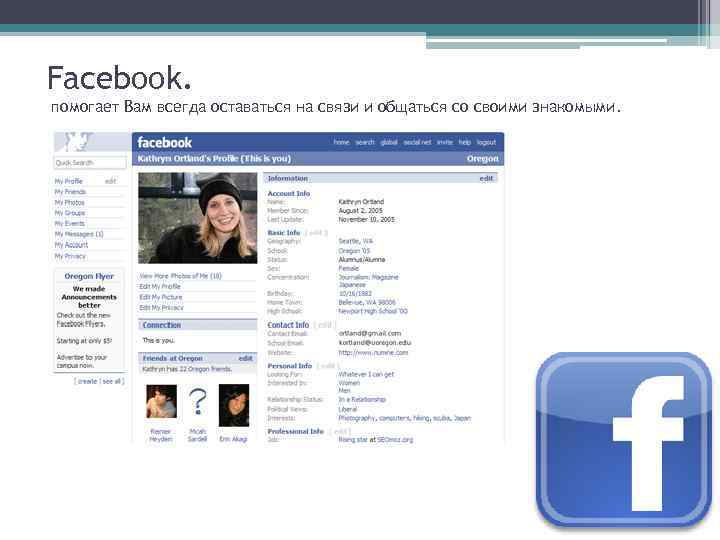Click the Liberal political views link
Screen dimensions: 720x540
pyautogui.click(x=348, y=409)
